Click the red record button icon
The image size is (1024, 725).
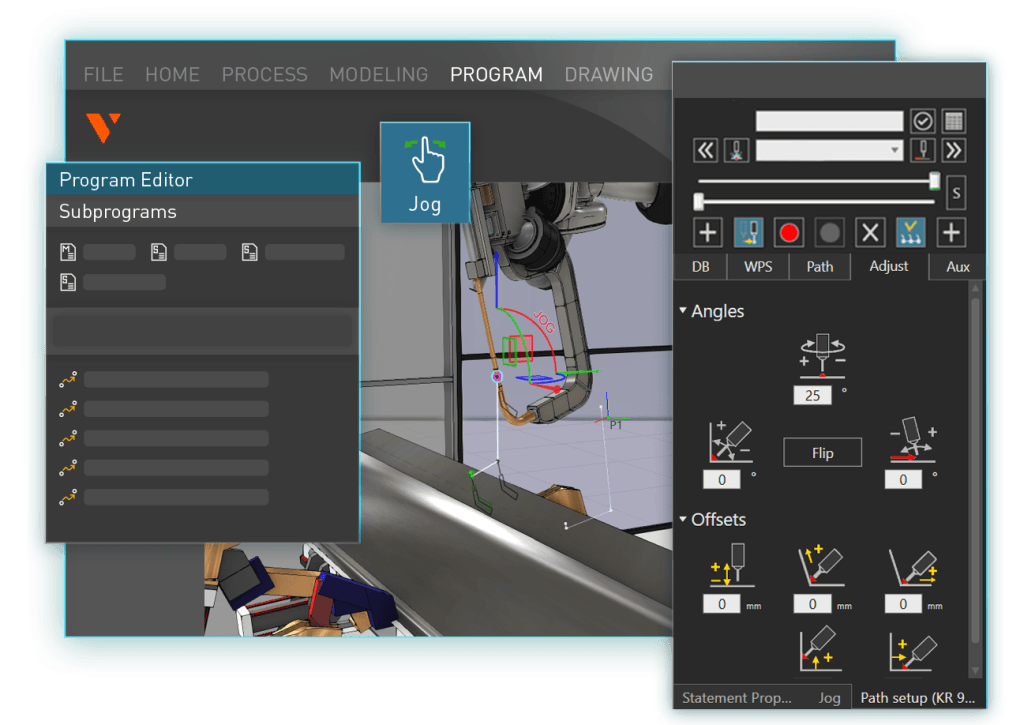(790, 233)
